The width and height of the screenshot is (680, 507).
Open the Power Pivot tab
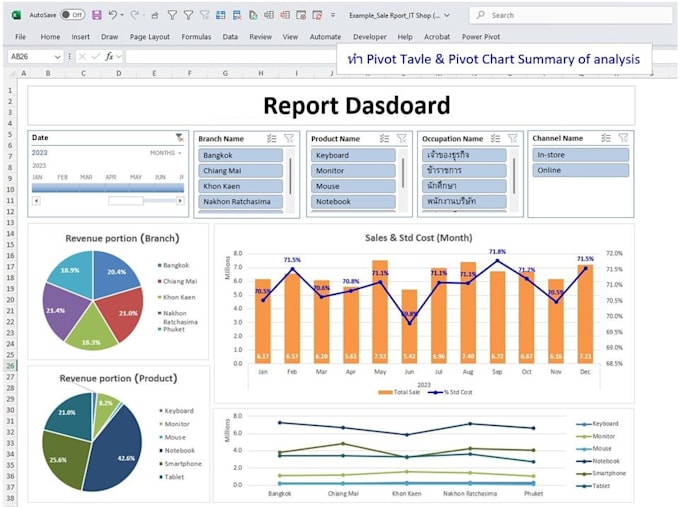481,37
